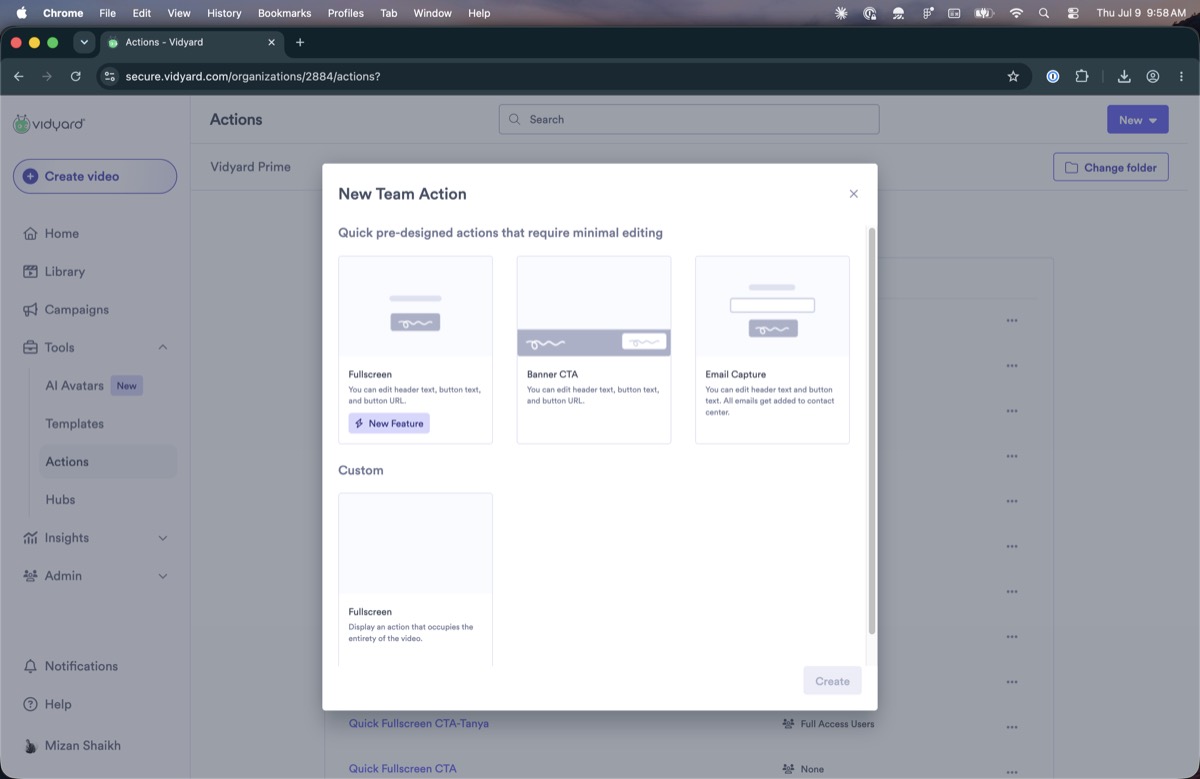Select the Custom Fullscreen action card

415,579
